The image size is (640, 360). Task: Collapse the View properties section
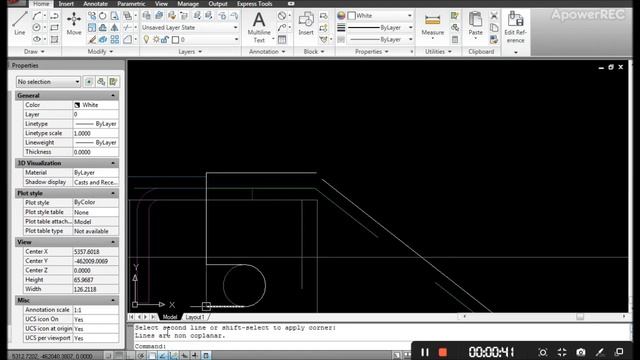point(113,242)
